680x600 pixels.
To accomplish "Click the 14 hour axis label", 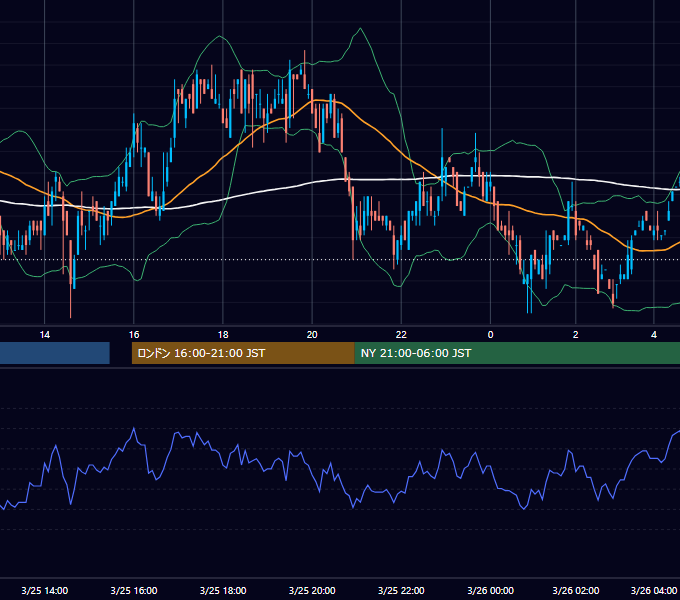I will tap(45, 335).
